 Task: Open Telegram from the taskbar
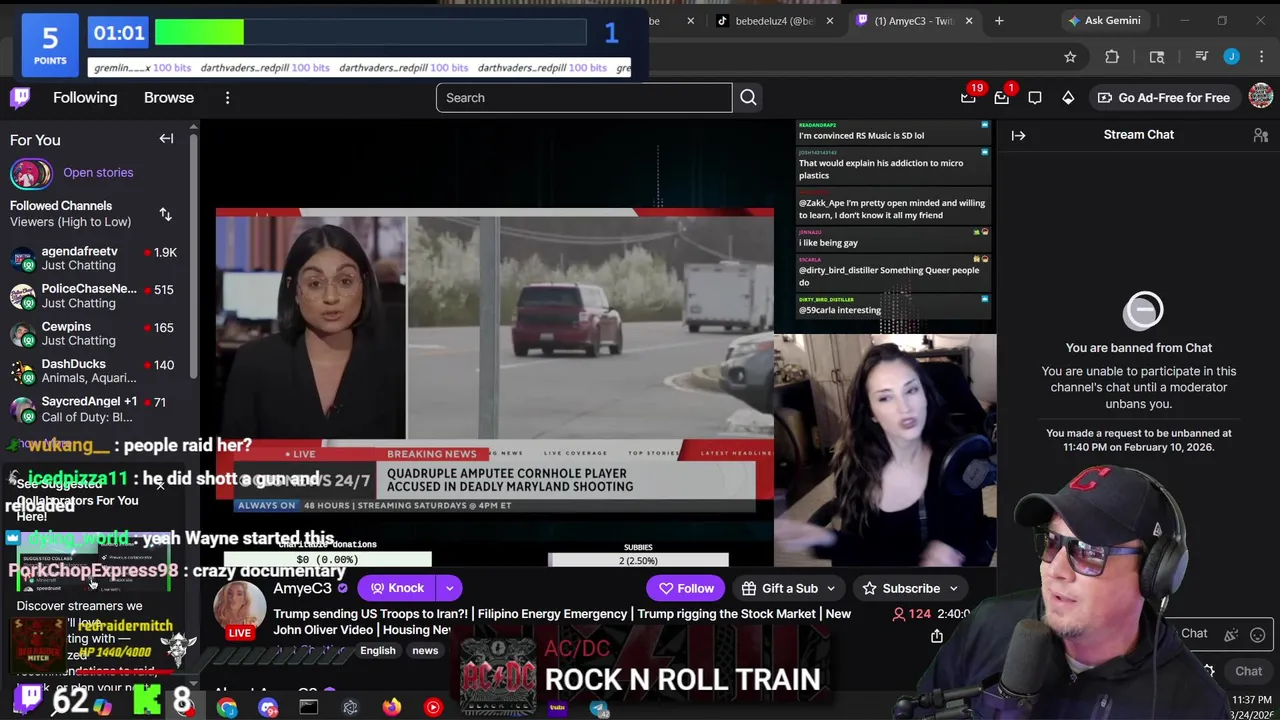coord(599,708)
